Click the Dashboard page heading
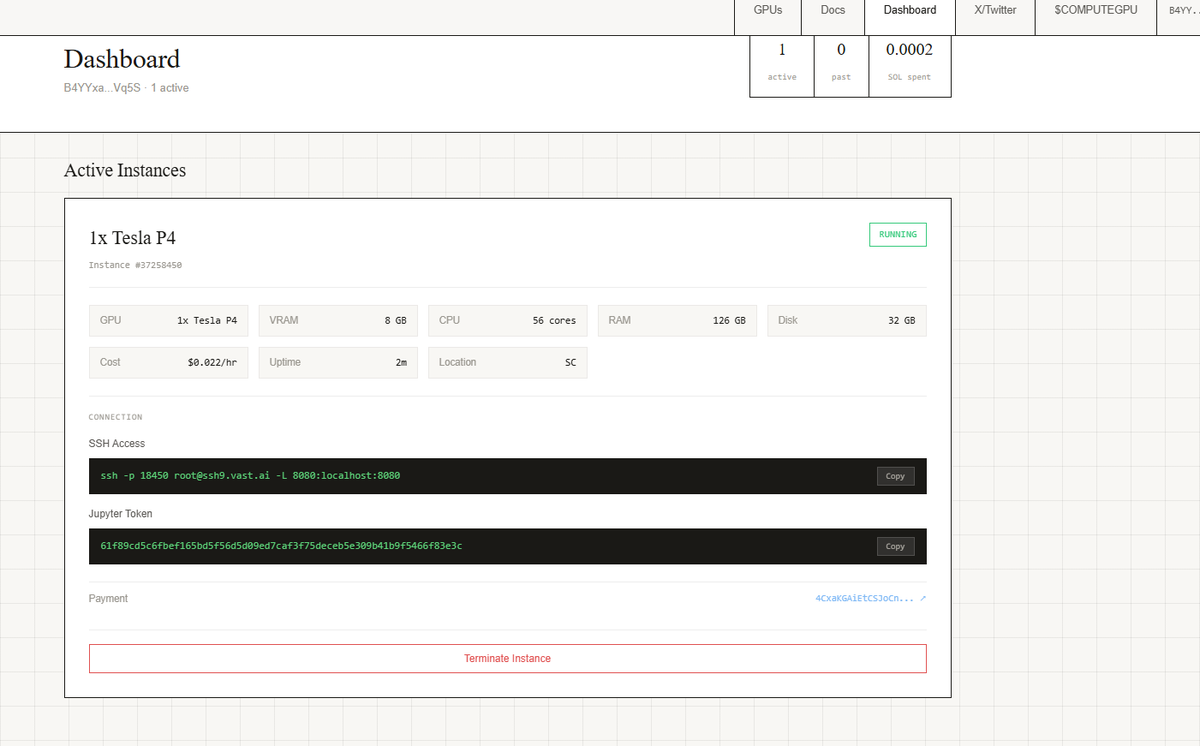Screen dimensions: 1200x746 (x=122, y=59)
